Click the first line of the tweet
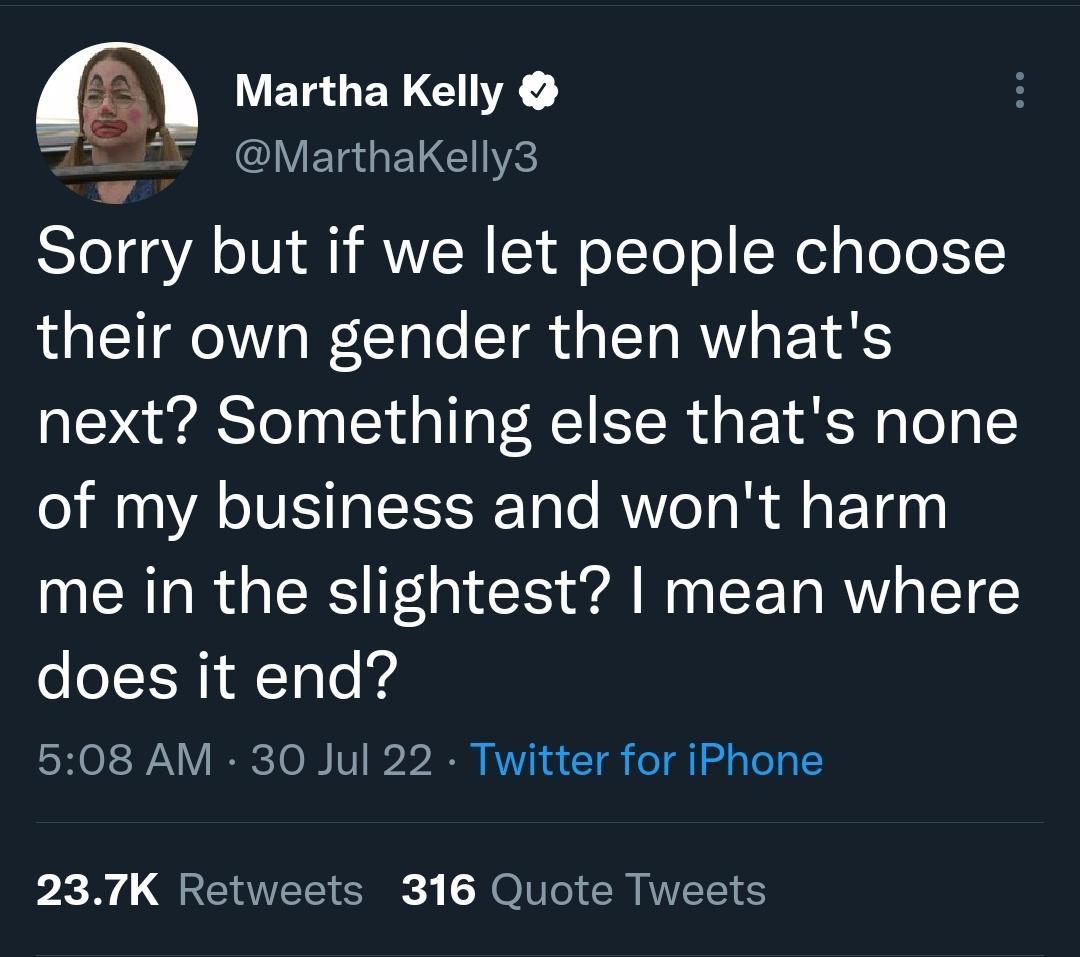Image resolution: width=1080 pixels, height=957 pixels. click(x=520, y=253)
